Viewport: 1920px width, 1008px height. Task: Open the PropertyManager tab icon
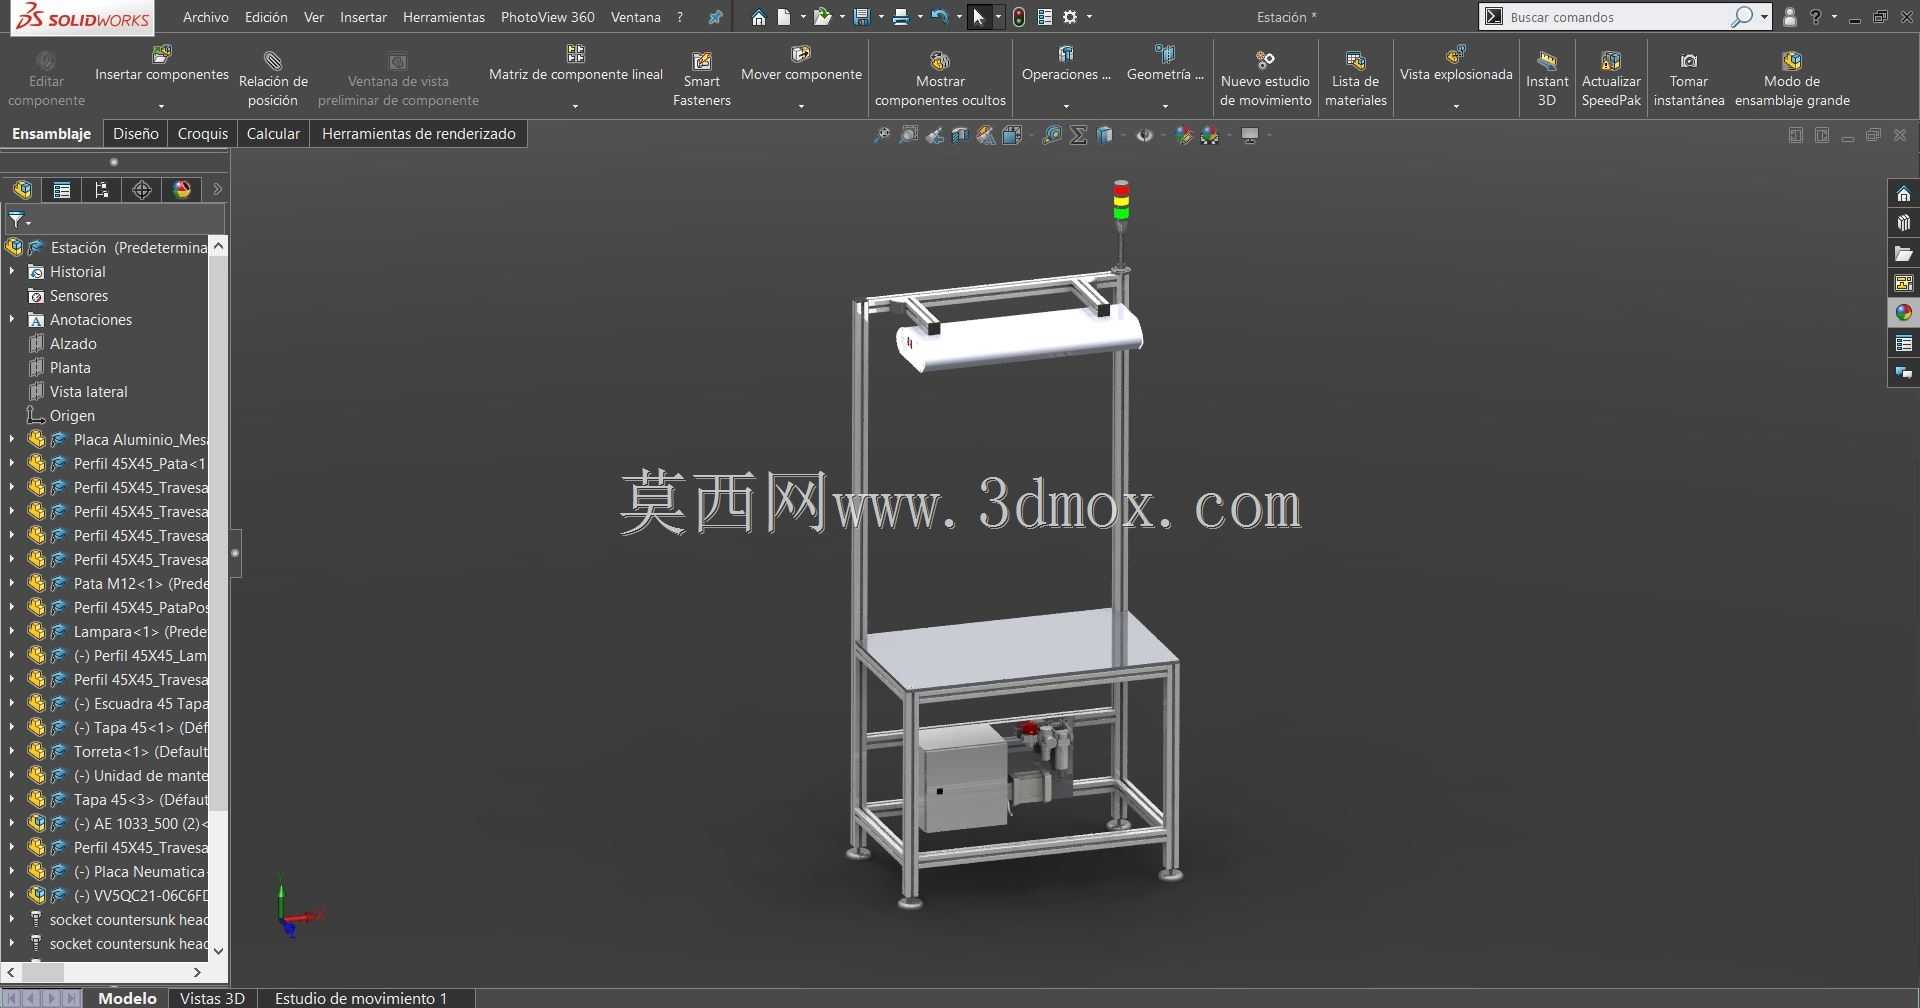pyautogui.click(x=62, y=189)
